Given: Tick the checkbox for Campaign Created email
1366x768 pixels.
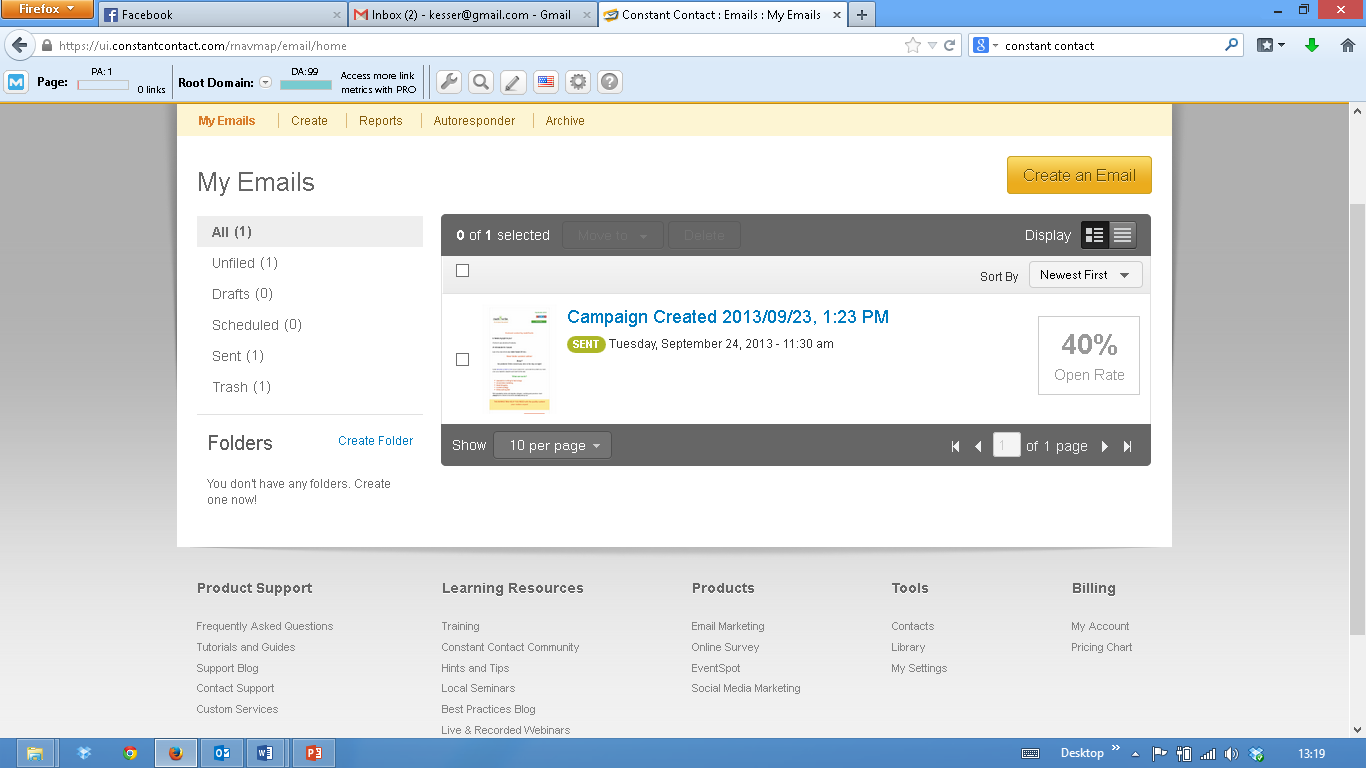Looking at the screenshot, I should point(462,359).
